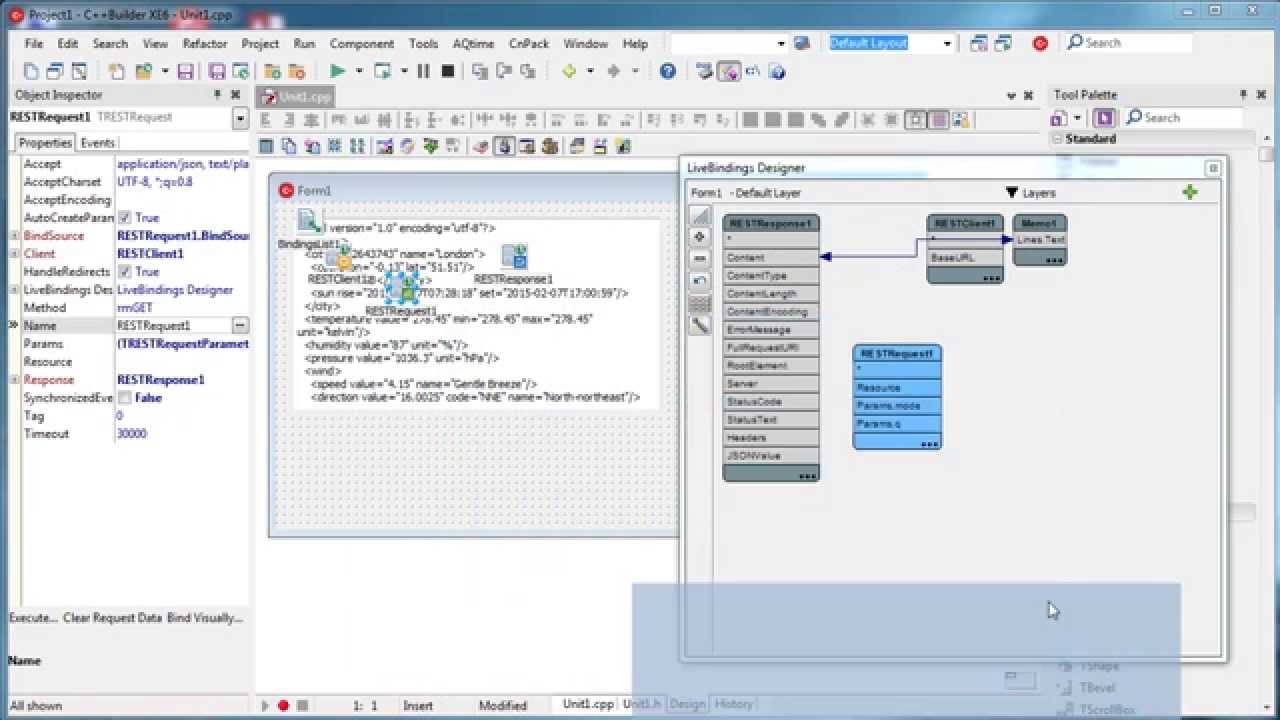The image size is (1280, 720).
Task: Click the Timeout value 30000
Action: 132,434
